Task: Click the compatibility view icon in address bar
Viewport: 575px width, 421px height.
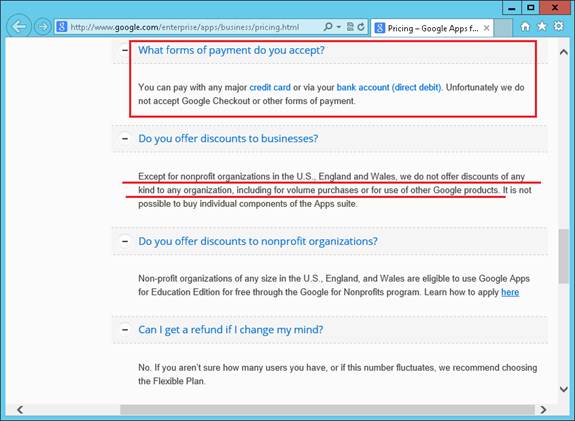Action: point(350,27)
